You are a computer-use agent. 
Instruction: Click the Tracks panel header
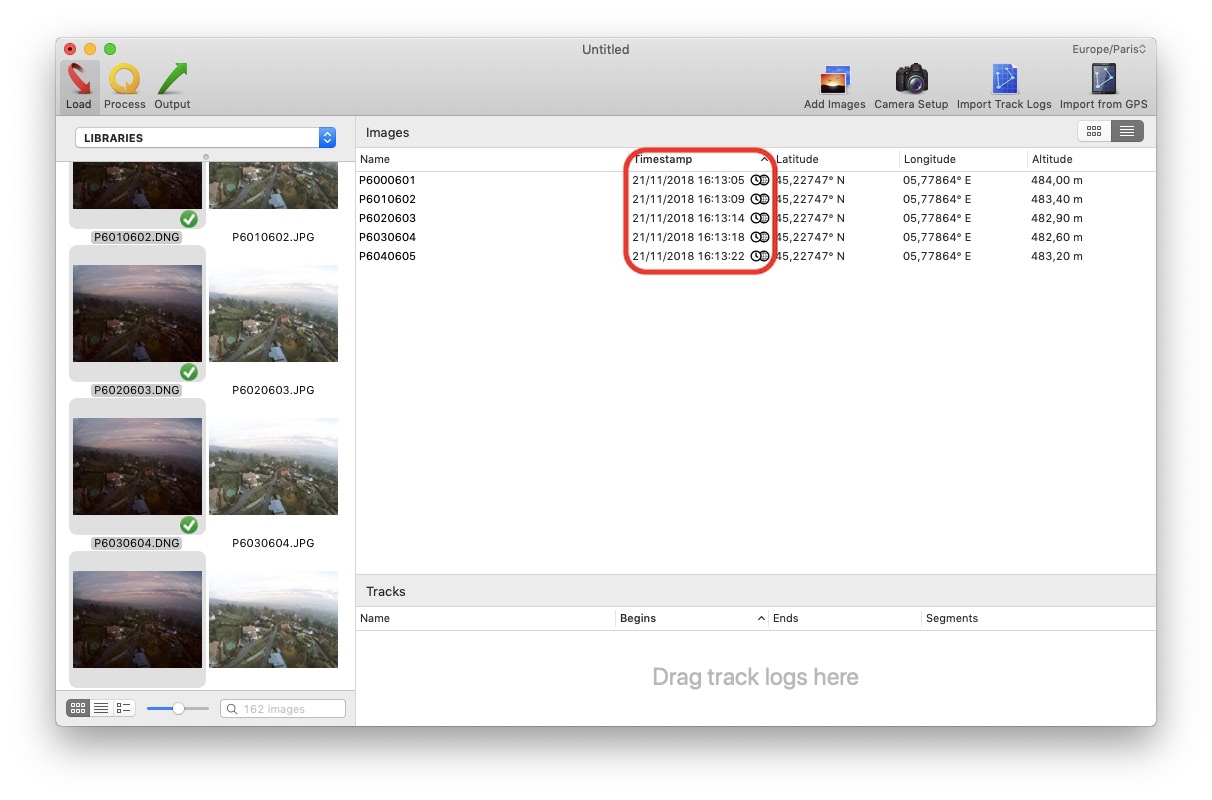[x=385, y=591]
